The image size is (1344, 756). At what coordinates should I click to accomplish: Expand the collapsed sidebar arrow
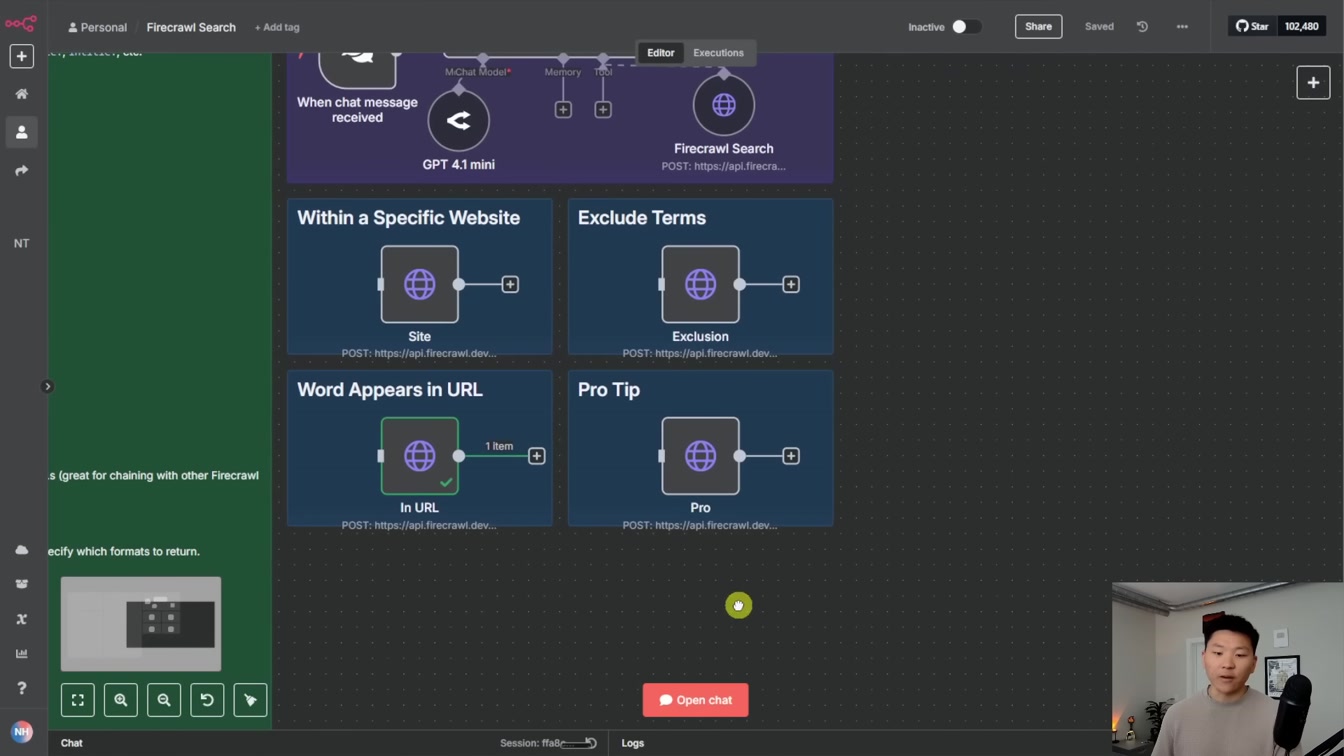tap(47, 386)
